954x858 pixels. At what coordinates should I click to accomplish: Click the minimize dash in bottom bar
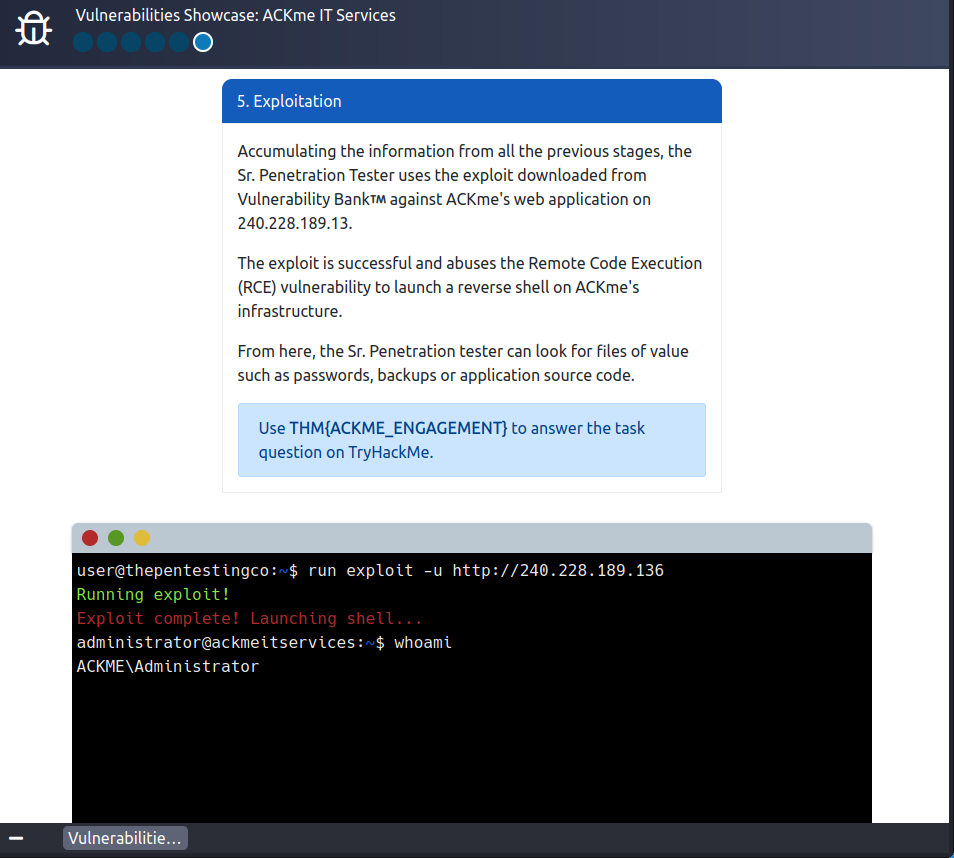[16, 838]
